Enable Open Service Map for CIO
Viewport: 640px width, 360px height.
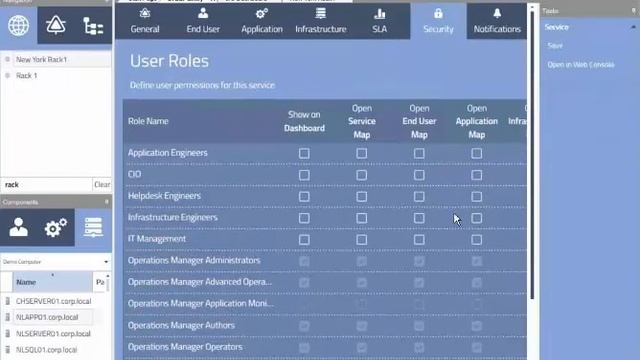click(x=362, y=175)
